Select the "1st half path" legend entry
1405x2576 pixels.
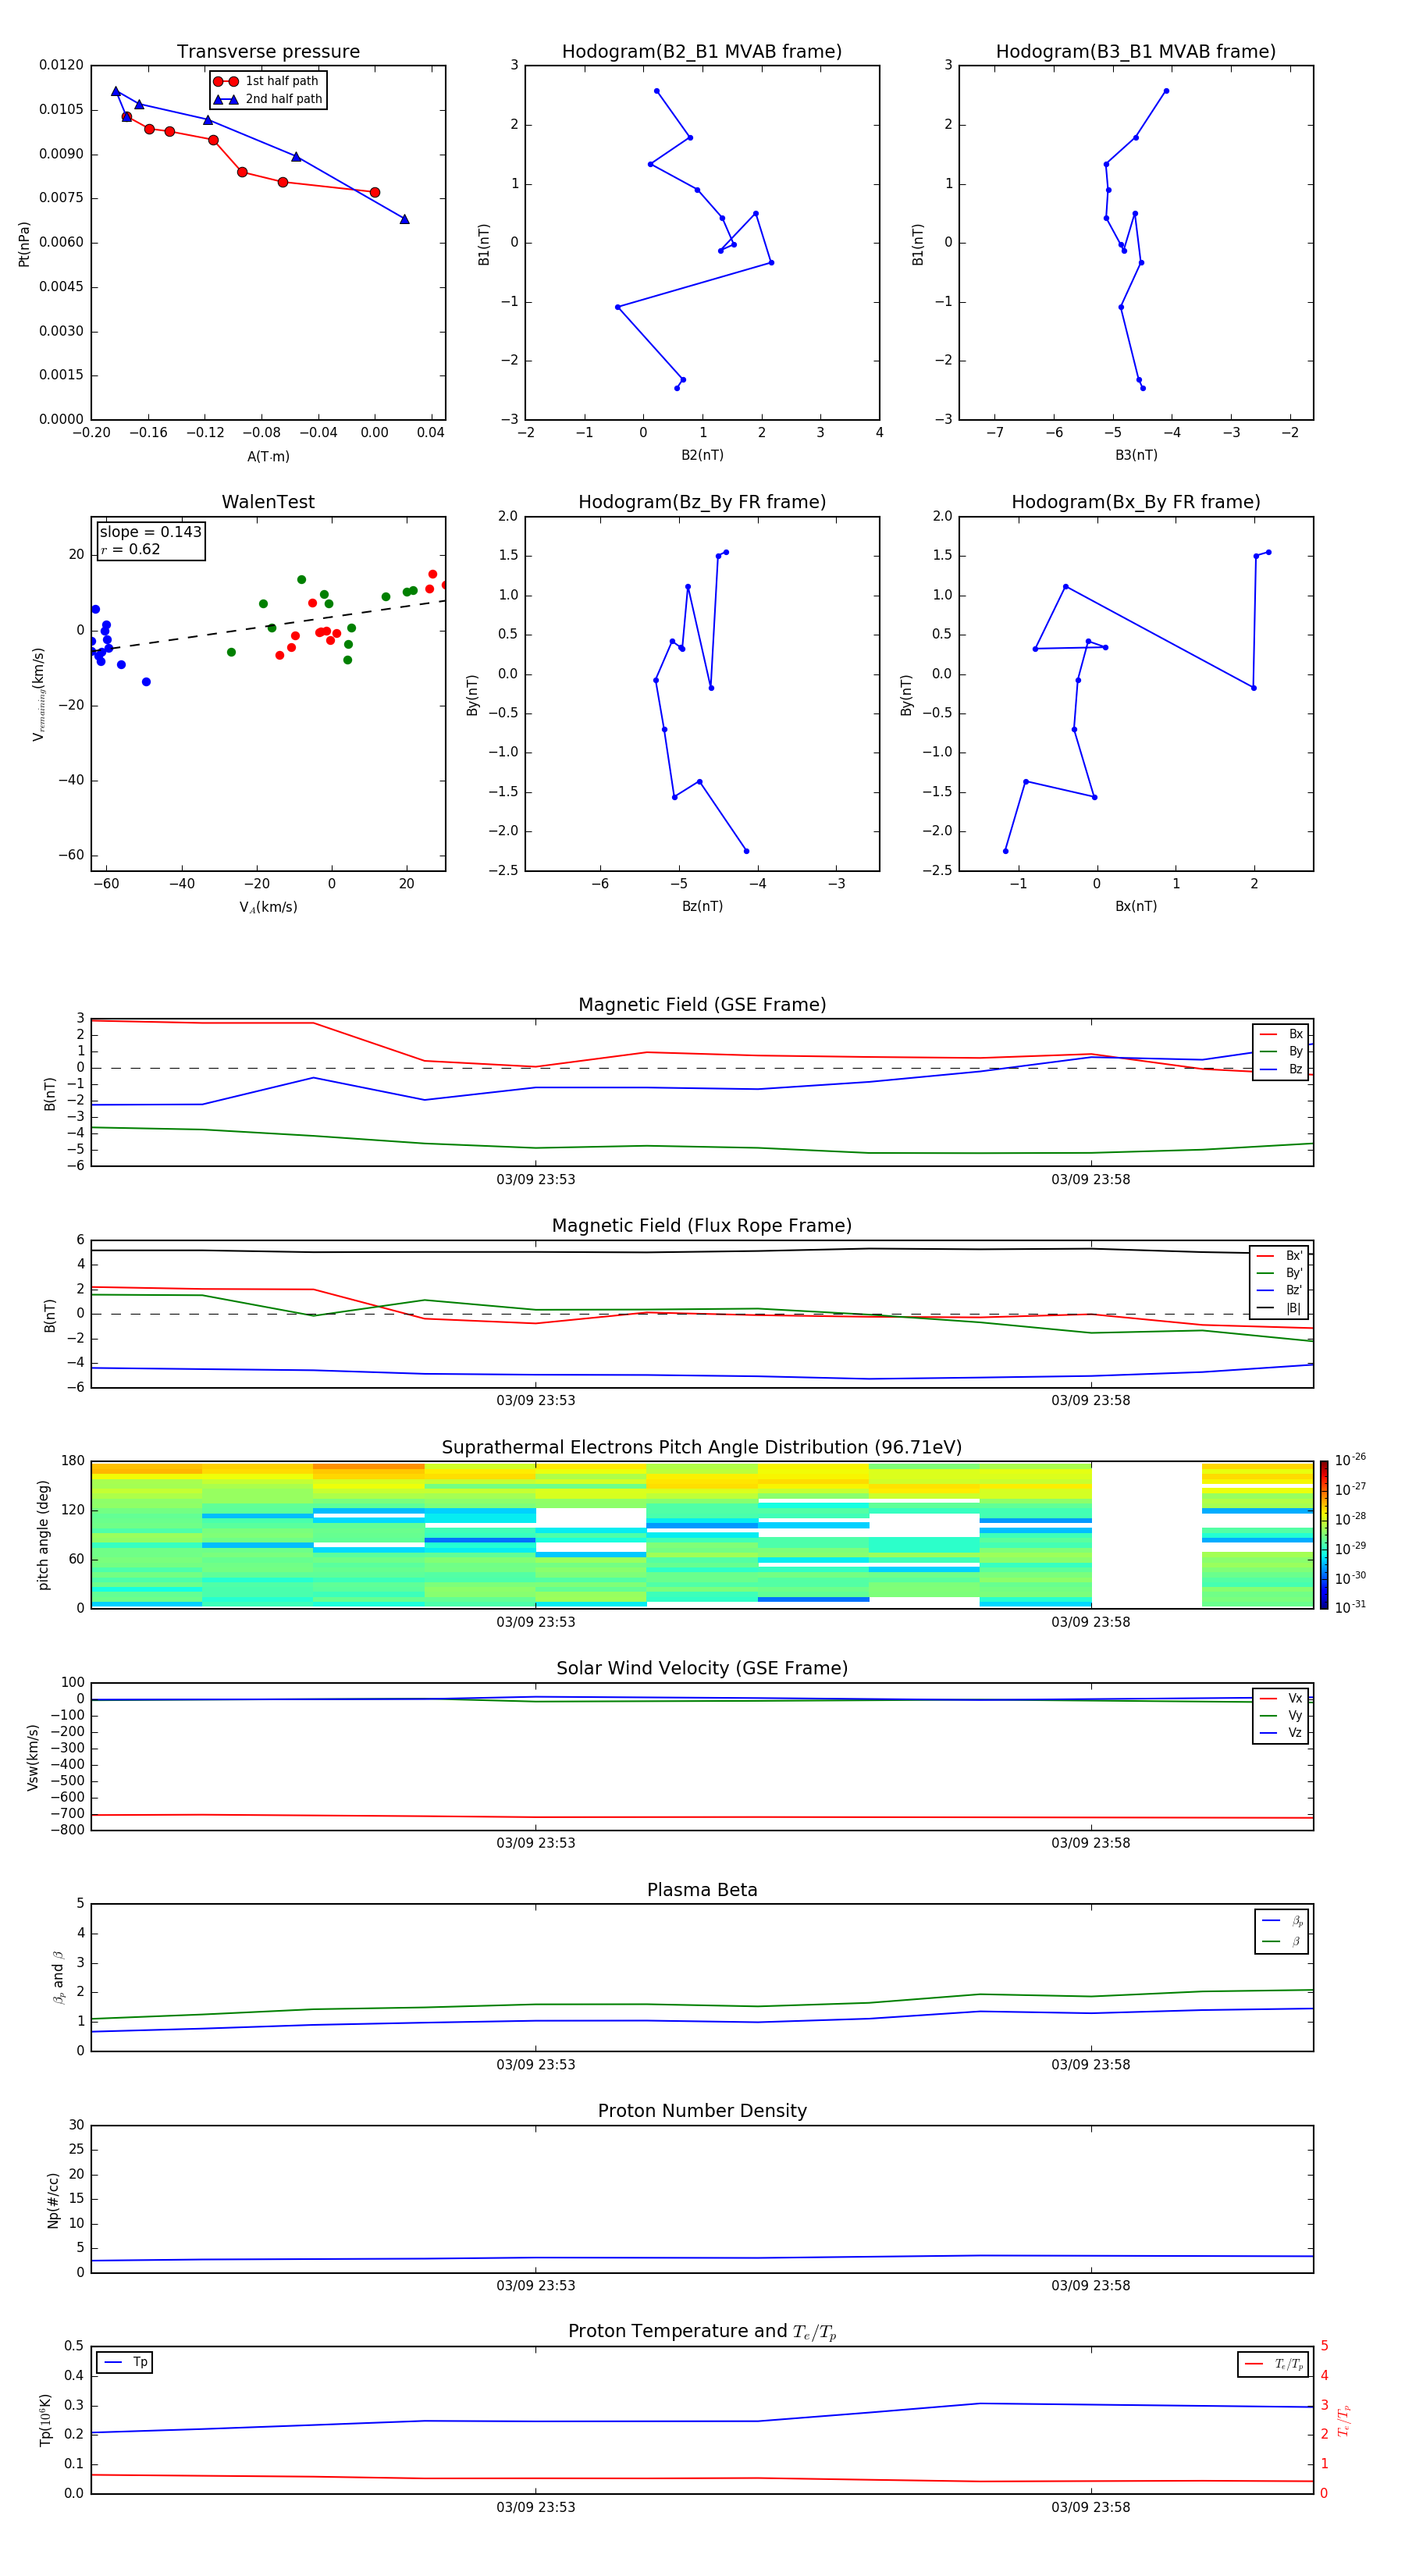coord(266,81)
